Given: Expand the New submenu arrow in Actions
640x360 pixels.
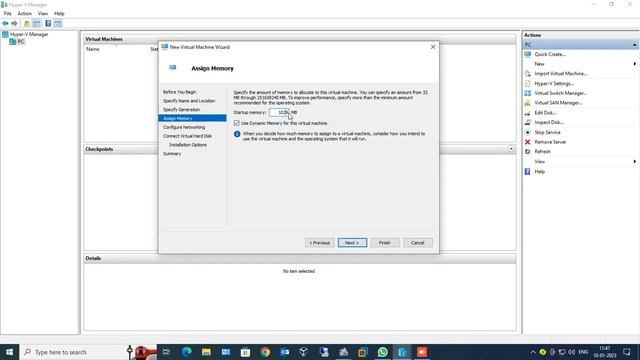Looking at the screenshot, I should coord(635,64).
